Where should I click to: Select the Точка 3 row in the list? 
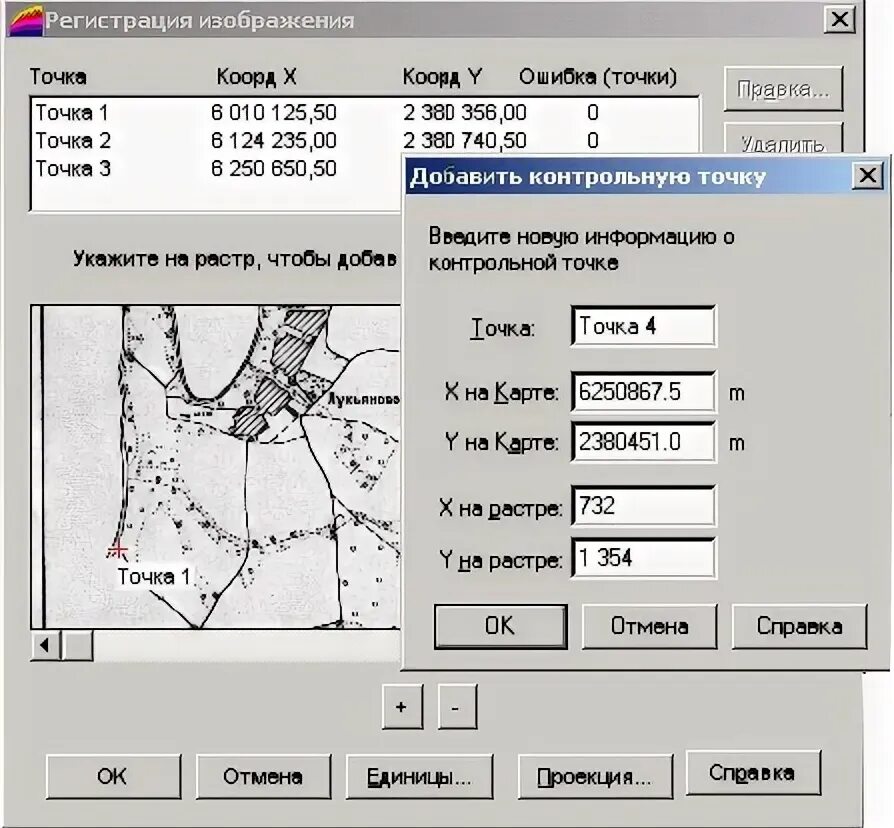(x=217, y=168)
